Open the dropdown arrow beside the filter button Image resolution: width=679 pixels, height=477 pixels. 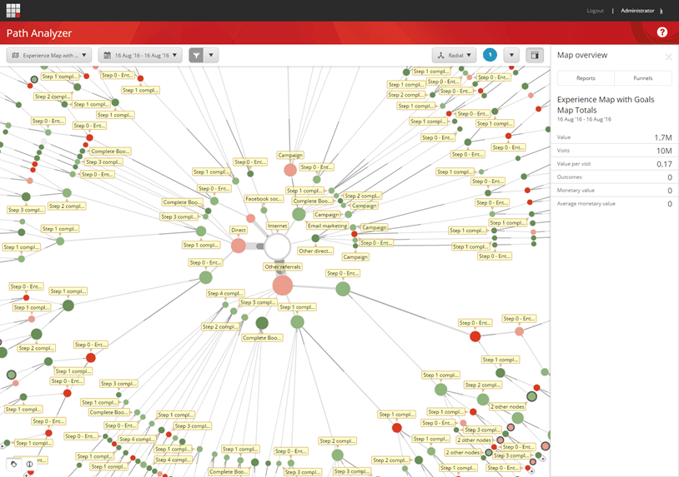point(211,55)
